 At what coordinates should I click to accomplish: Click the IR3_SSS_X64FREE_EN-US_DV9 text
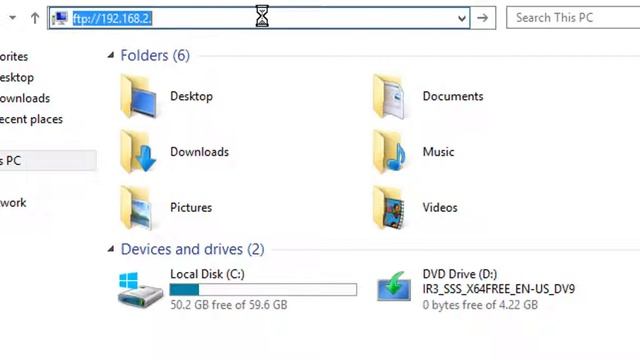tap(499, 289)
